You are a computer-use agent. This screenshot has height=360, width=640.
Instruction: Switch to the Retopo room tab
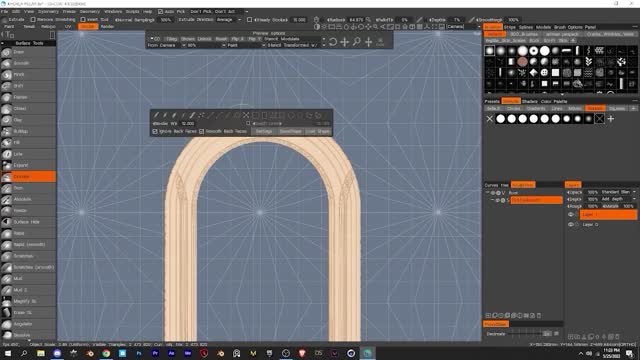pyautogui.click(x=48, y=27)
